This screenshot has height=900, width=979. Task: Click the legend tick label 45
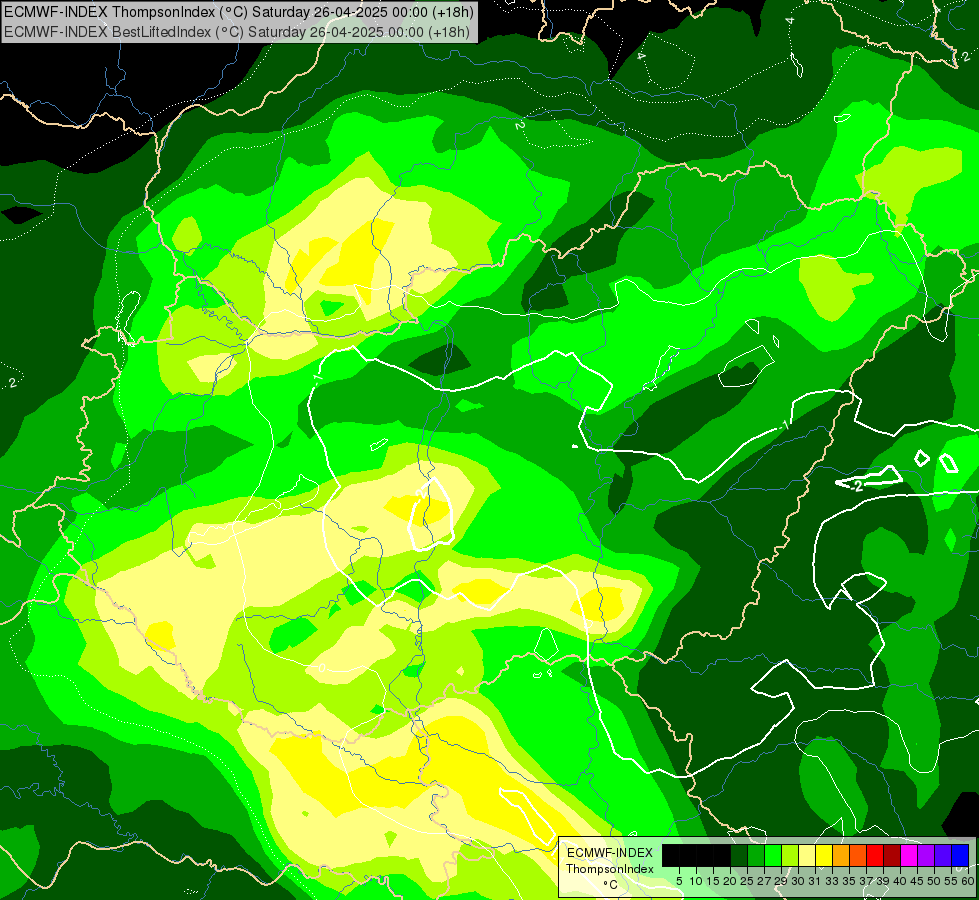[x=917, y=881]
